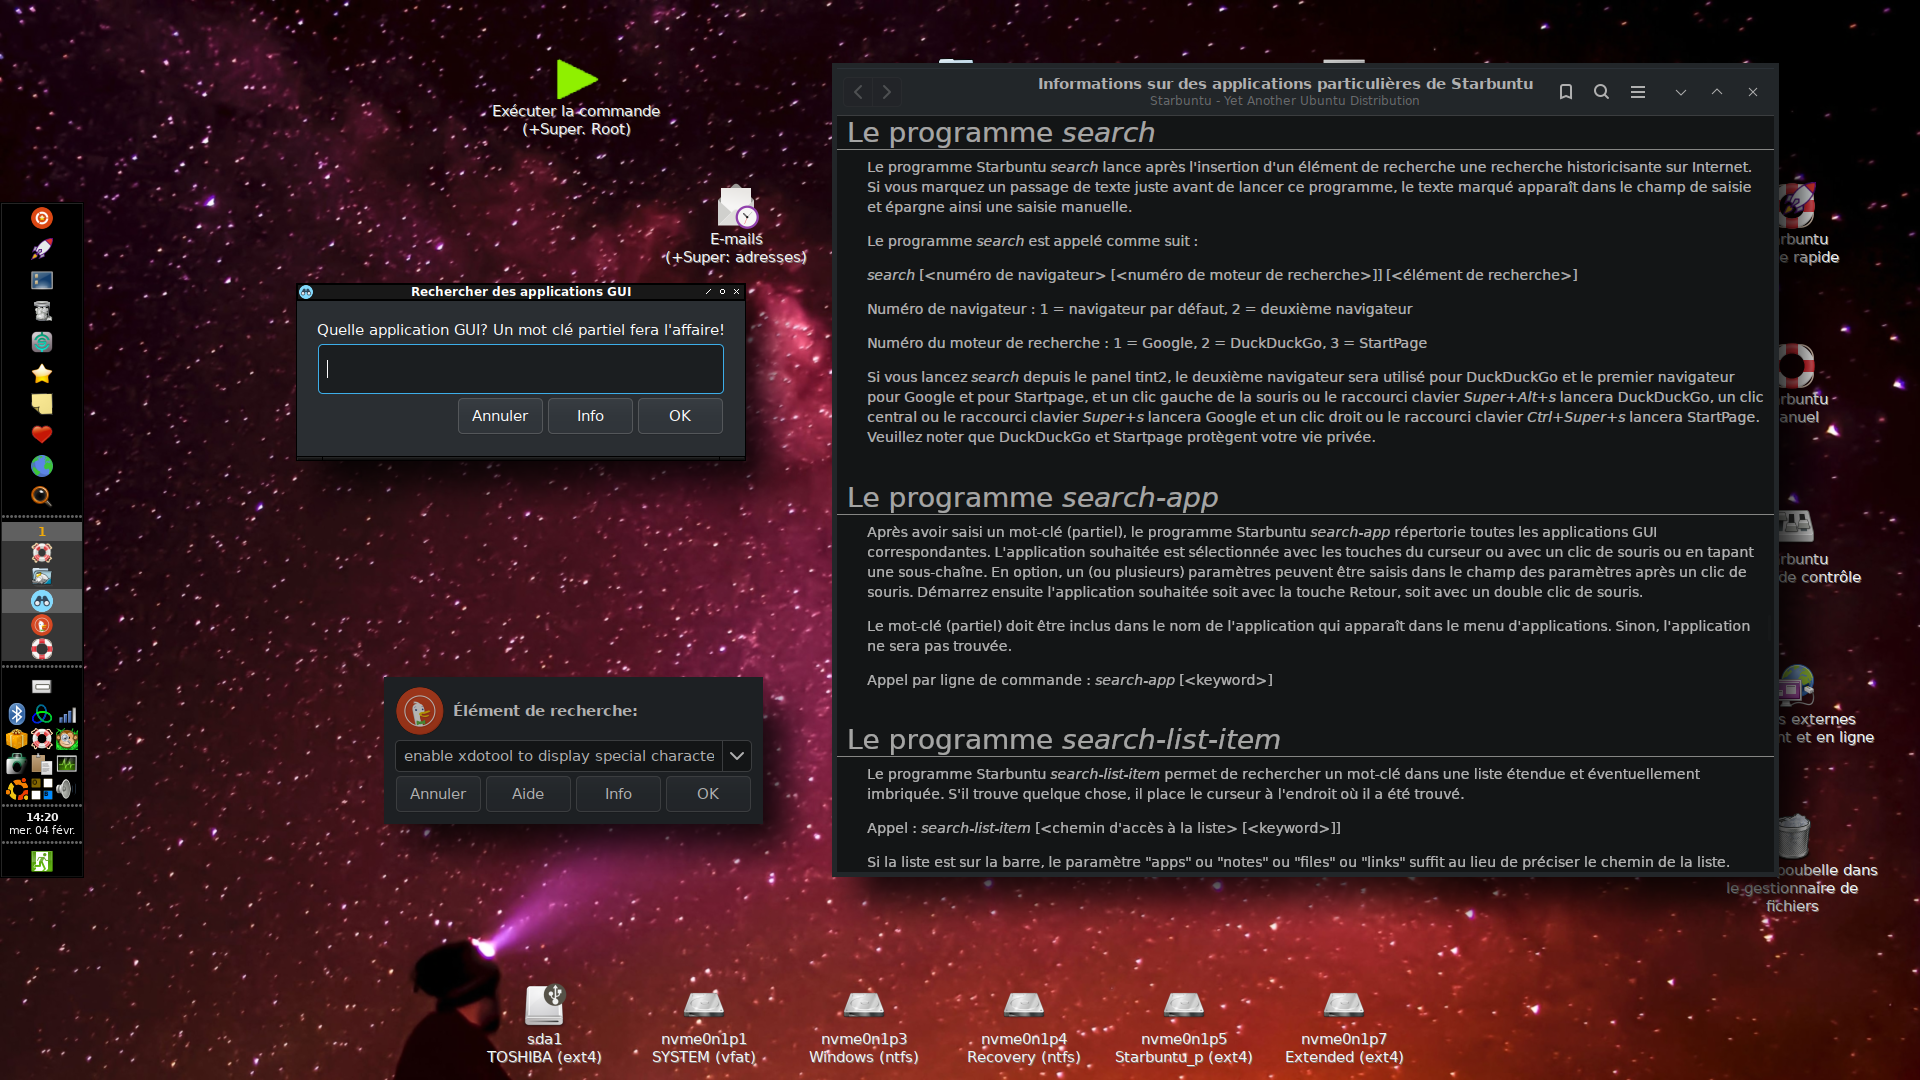Click Info in the GUI applications dialog

590,416
